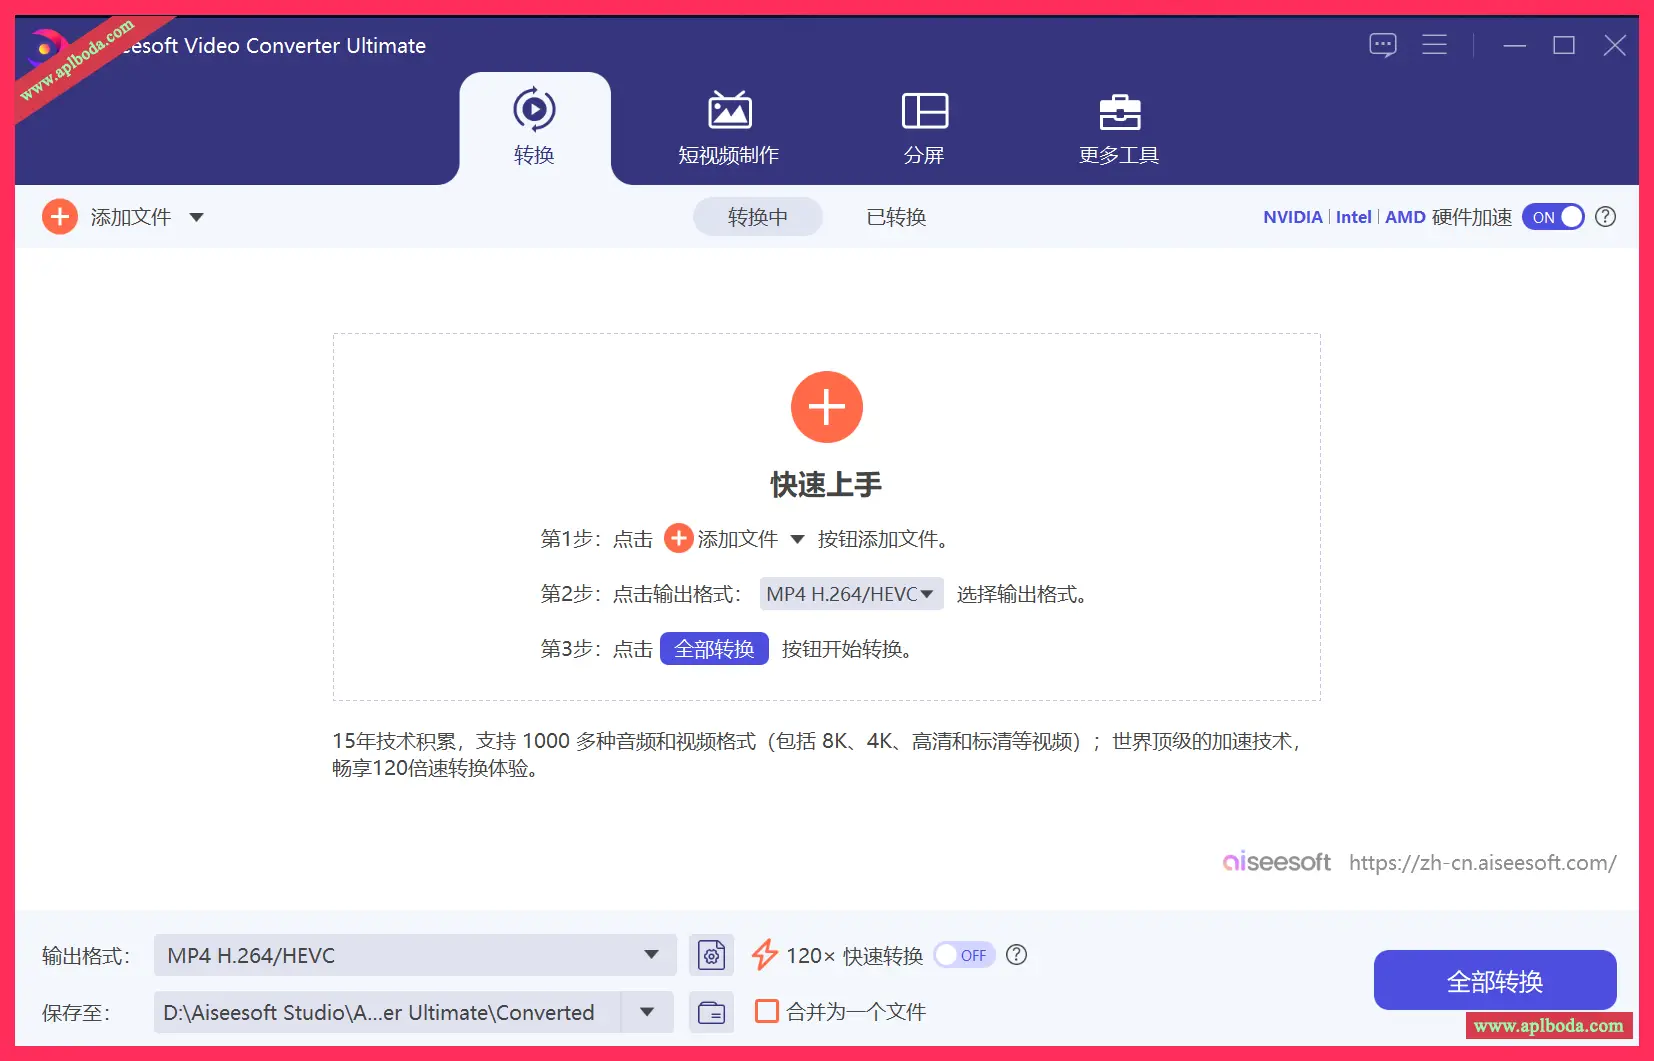This screenshot has height=1061, width=1654.
Task: Select the 转换 tab label
Action: (x=534, y=155)
